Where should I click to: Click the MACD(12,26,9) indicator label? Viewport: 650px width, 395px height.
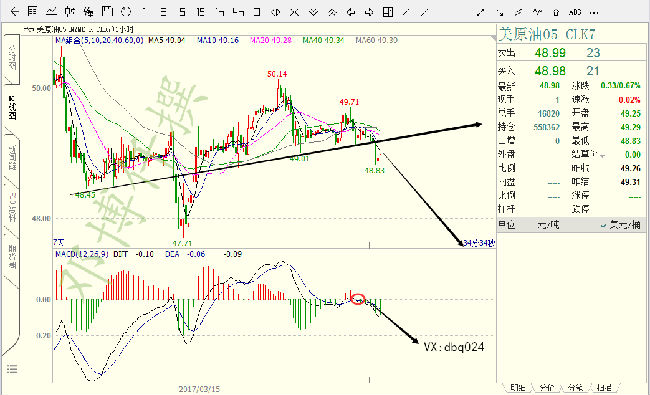82,254
